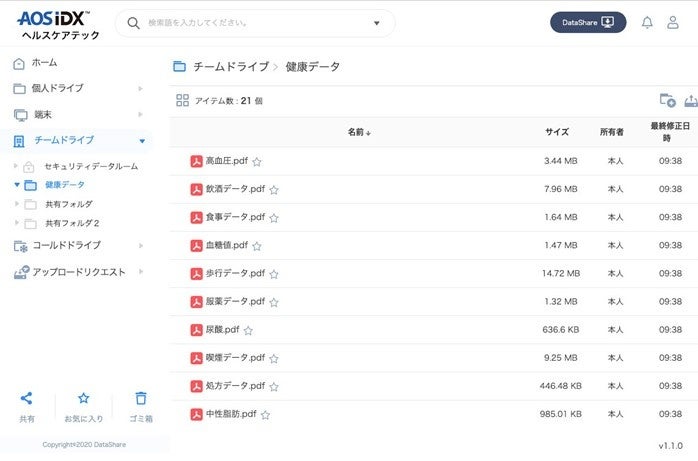This screenshot has width=698, height=461.
Task: Expand the 共有フォルダ tree arrow
Action: click(16, 204)
